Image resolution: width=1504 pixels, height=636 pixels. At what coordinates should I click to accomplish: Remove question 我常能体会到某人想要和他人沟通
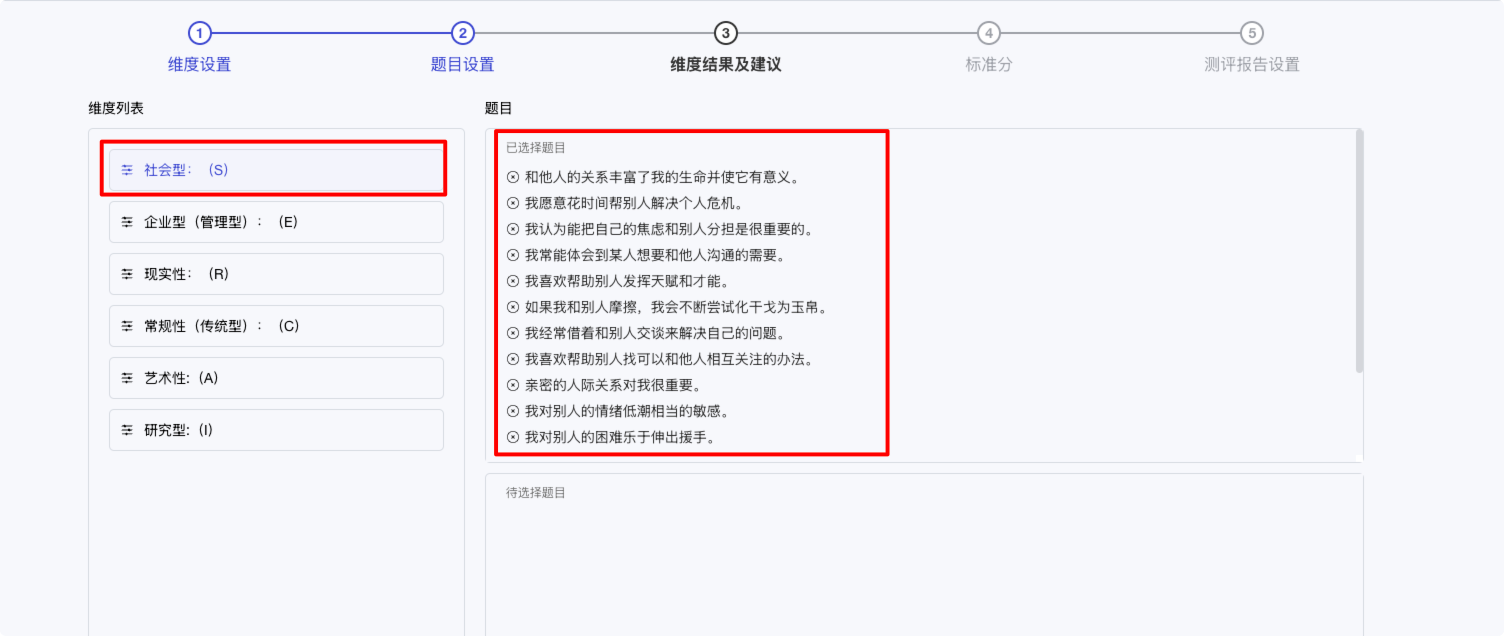coord(513,255)
